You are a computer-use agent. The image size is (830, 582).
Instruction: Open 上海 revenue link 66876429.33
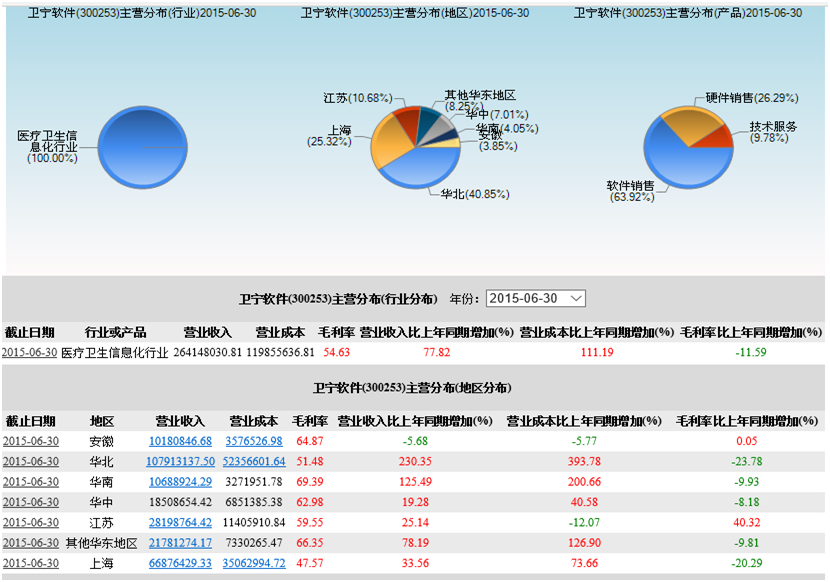(x=180, y=563)
